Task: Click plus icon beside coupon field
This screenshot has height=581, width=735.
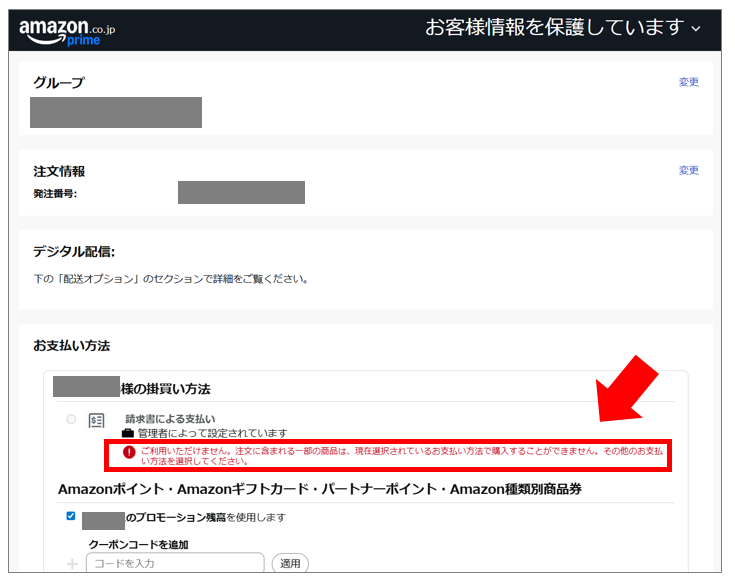Action: [72, 564]
